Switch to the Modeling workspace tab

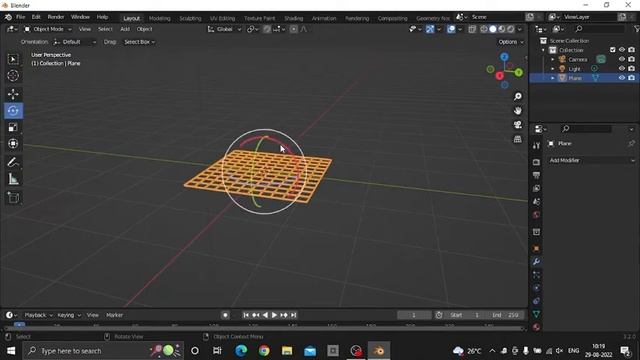click(160, 18)
